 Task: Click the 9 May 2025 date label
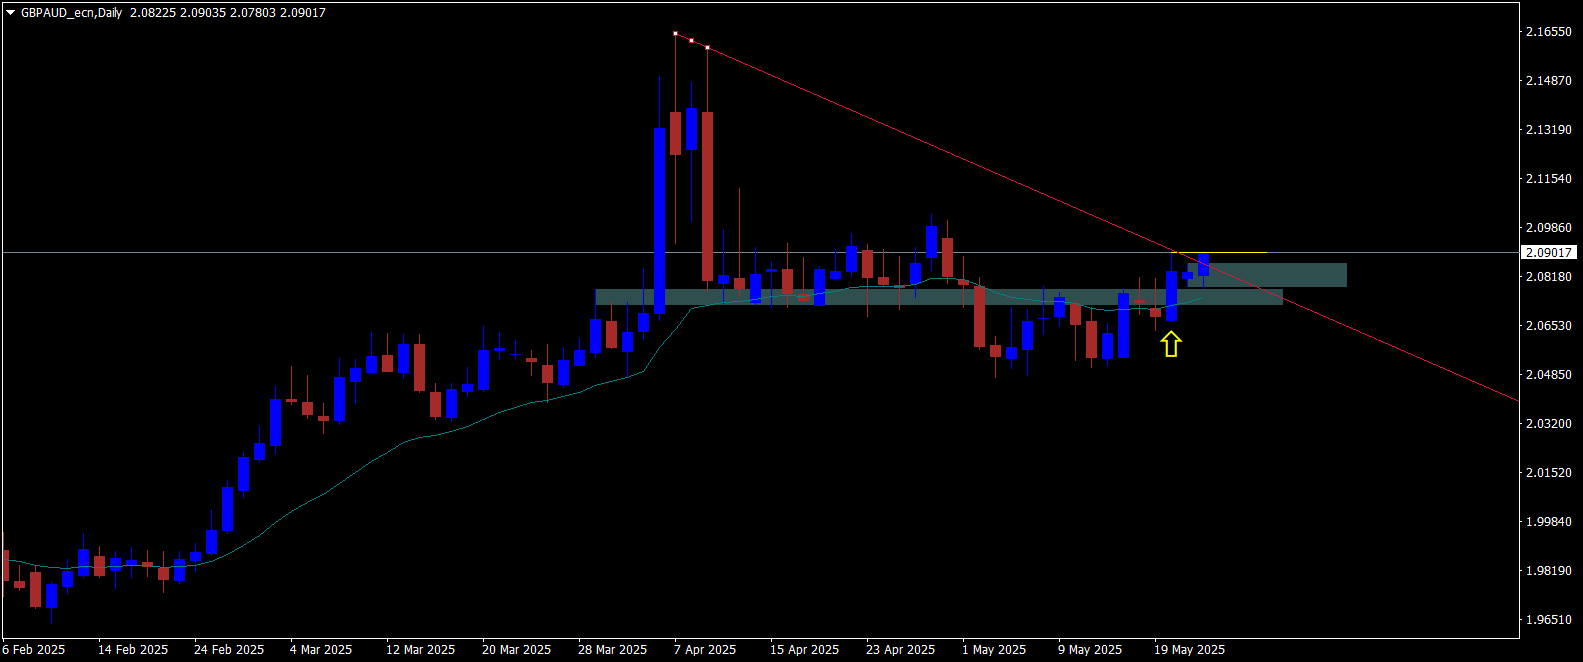[1090, 650]
